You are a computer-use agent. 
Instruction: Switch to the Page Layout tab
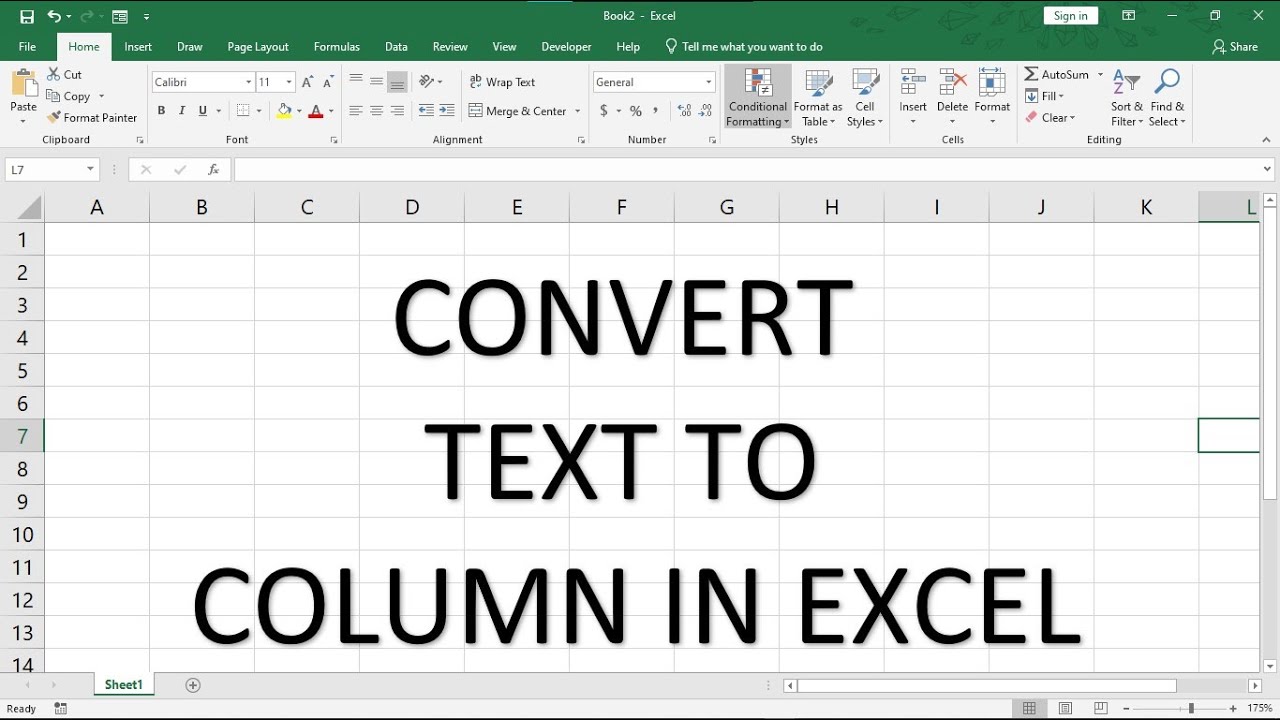click(x=258, y=47)
